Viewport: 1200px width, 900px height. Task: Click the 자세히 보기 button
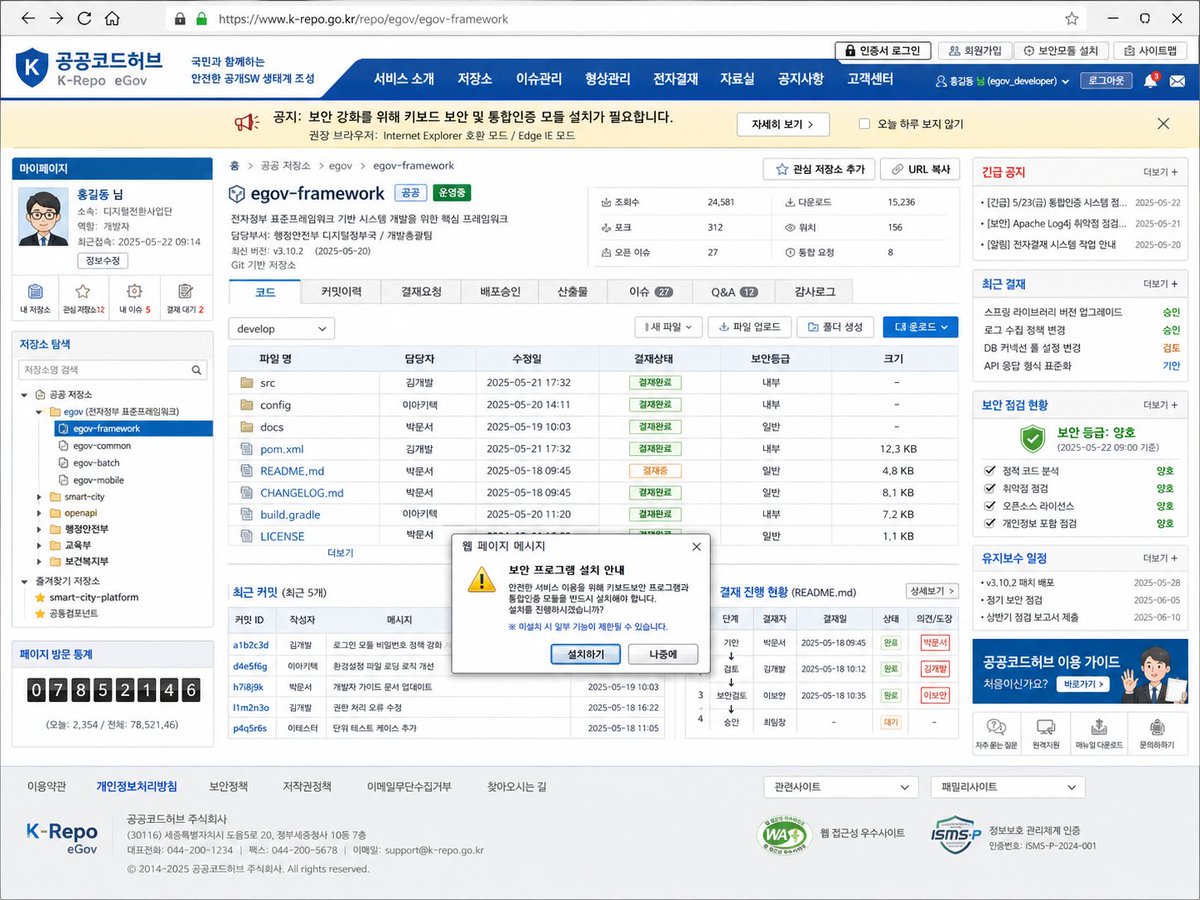(783, 124)
